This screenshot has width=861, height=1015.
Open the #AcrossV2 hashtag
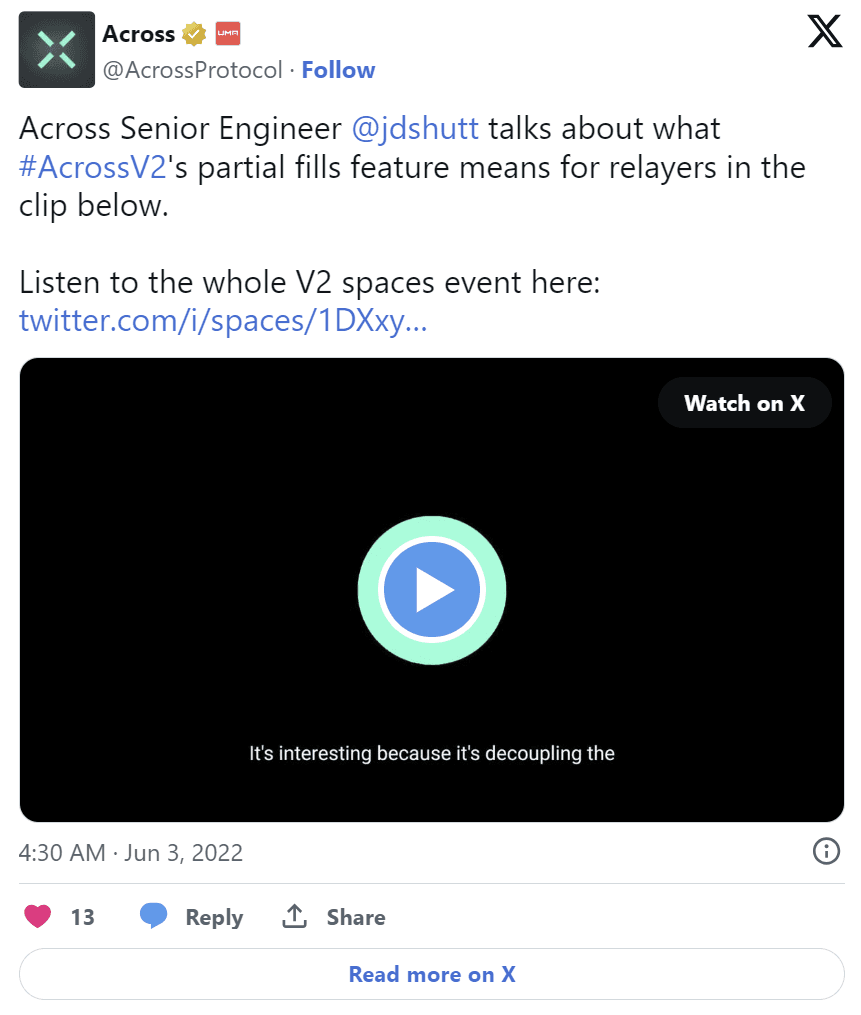(92, 167)
